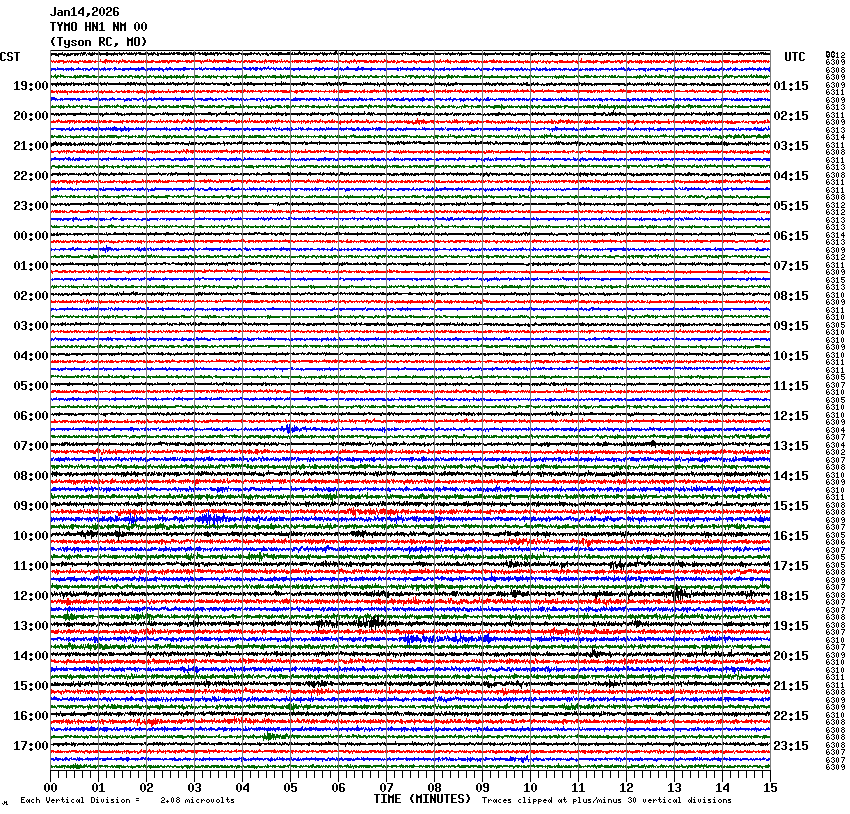This screenshot has height=814, width=850.
Task: Click the 05 minute tick on the time axis
Action: click(290, 788)
